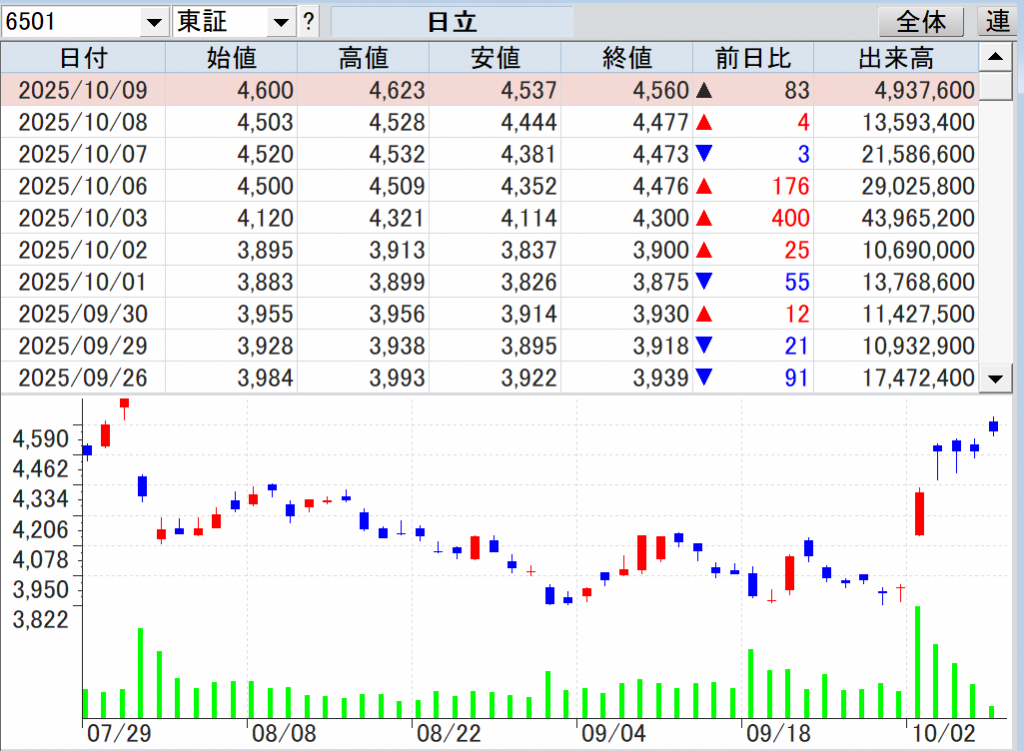Expand the 東証 market dropdown
The width and height of the screenshot is (1024, 751).
pos(282,22)
